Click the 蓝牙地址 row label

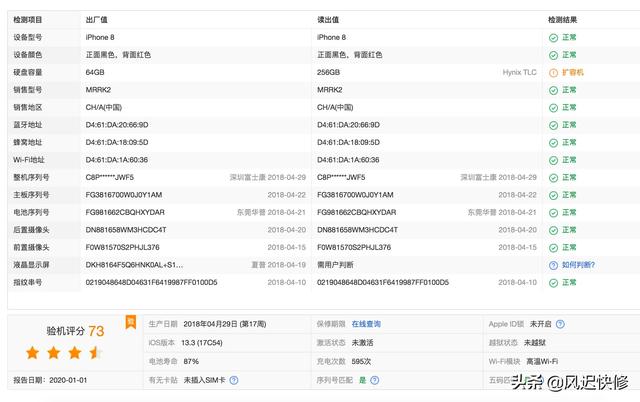pyautogui.click(x=28, y=125)
